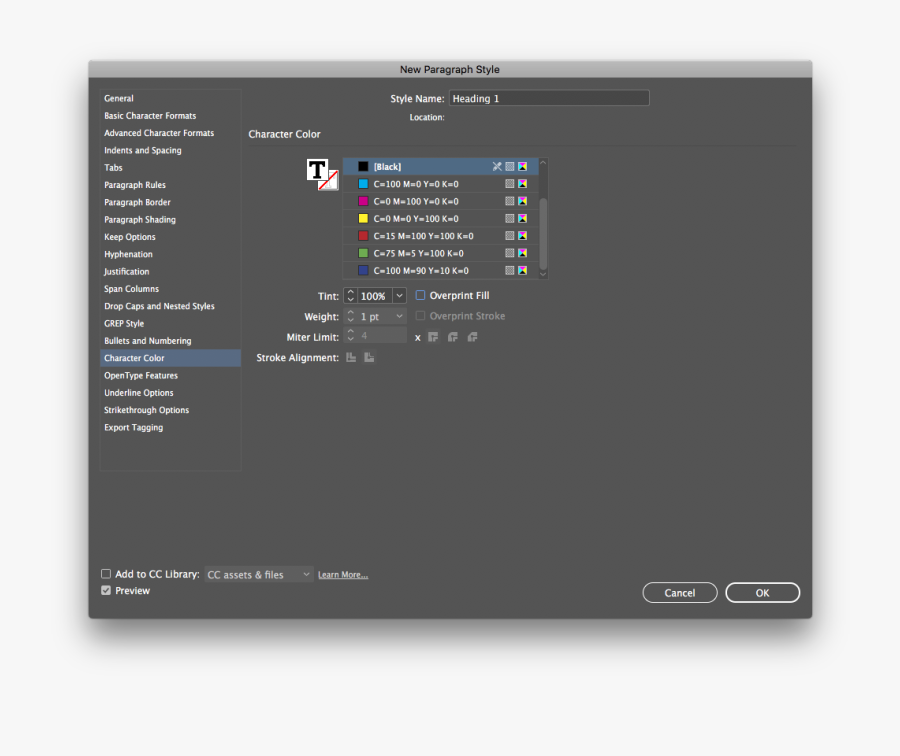The image size is (900, 756).
Task: Click the no-edit pencil icon on [Black]
Action: coord(497,166)
